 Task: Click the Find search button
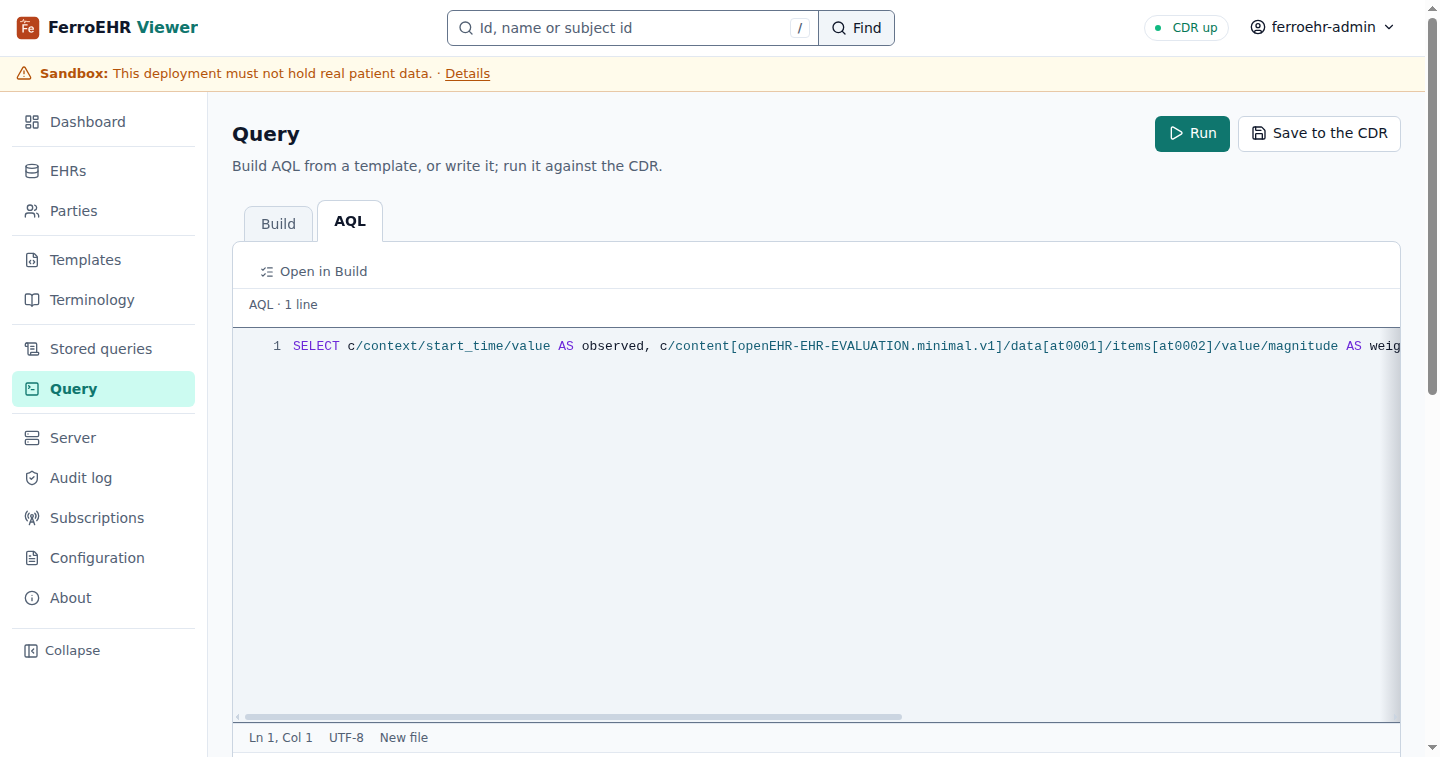(x=856, y=28)
